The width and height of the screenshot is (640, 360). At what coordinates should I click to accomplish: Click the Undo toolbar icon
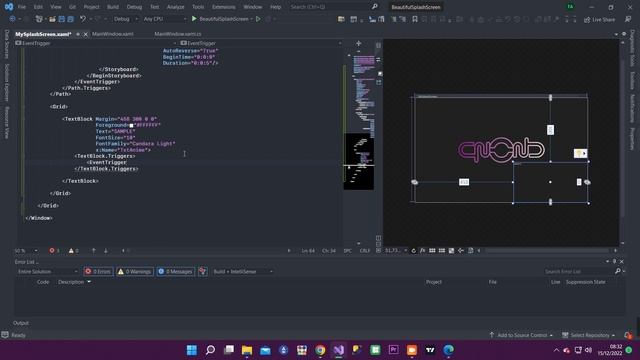coord(83,19)
